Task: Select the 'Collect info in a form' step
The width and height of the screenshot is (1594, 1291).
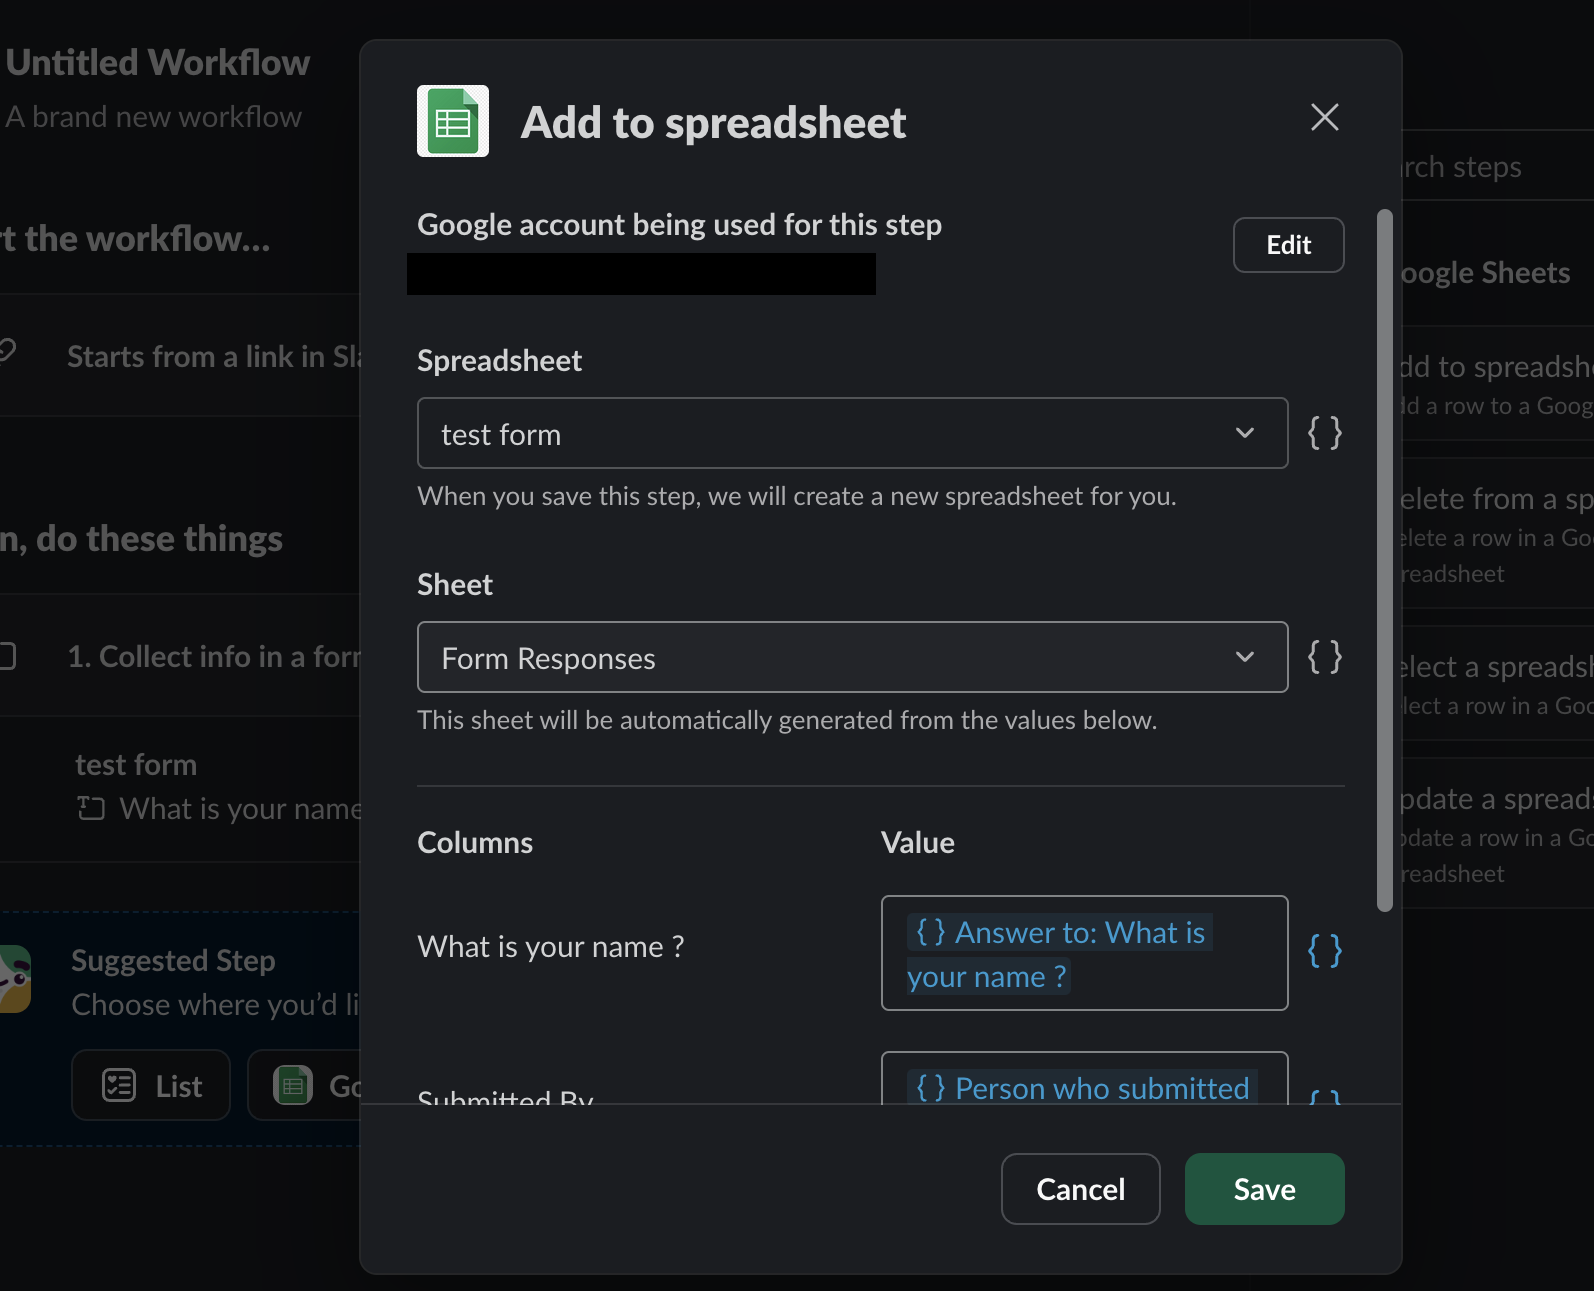Action: (x=210, y=657)
